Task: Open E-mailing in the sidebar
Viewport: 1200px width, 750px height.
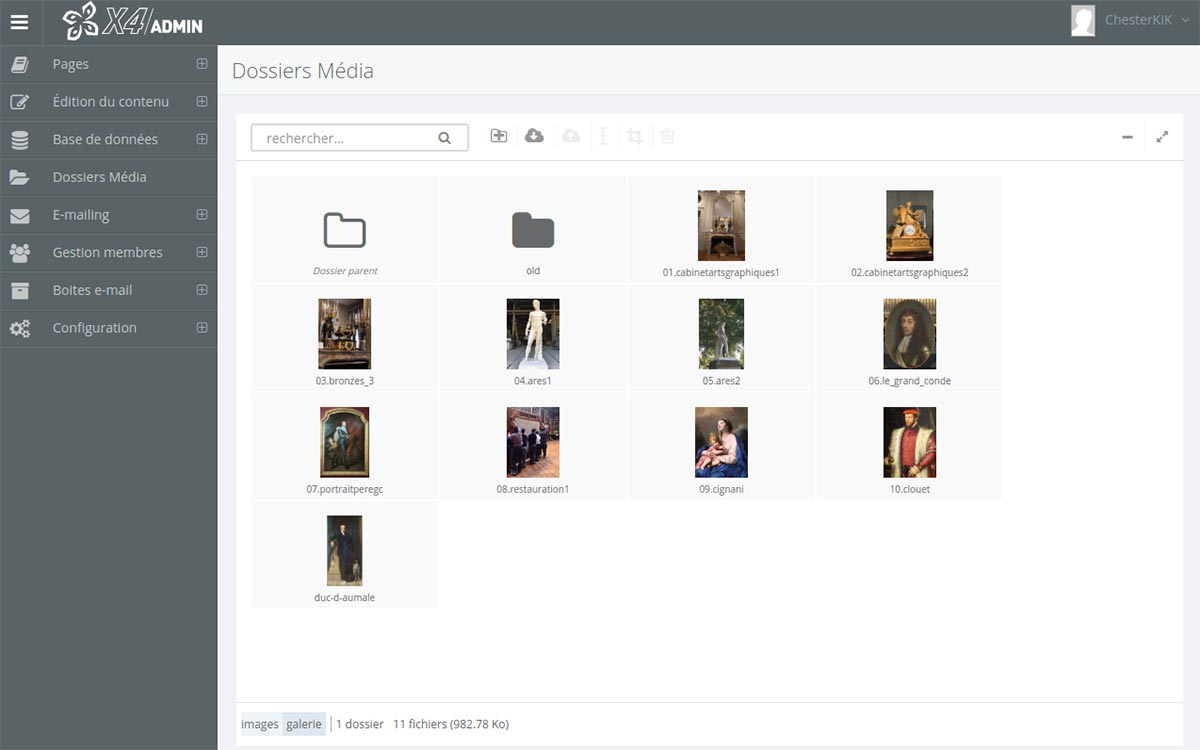Action: [108, 215]
